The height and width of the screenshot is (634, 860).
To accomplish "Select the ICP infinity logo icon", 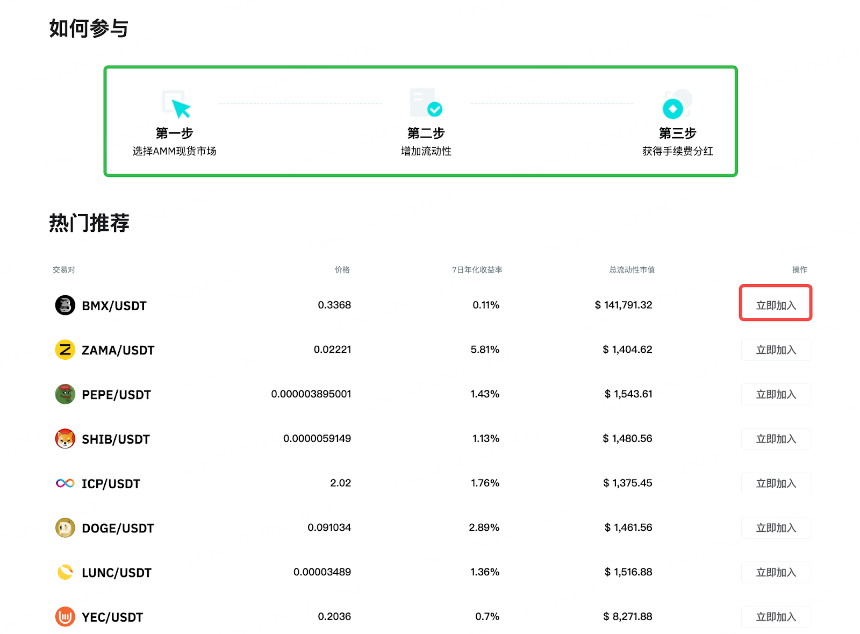I will click(x=65, y=483).
